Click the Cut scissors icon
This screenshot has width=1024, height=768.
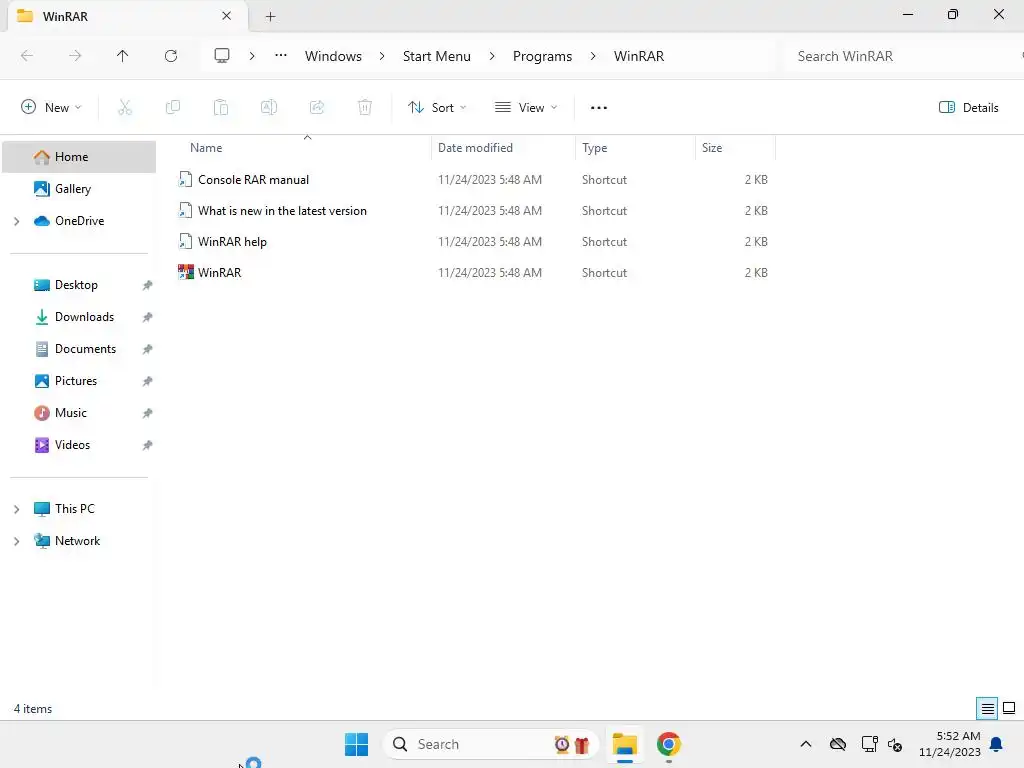click(x=125, y=108)
